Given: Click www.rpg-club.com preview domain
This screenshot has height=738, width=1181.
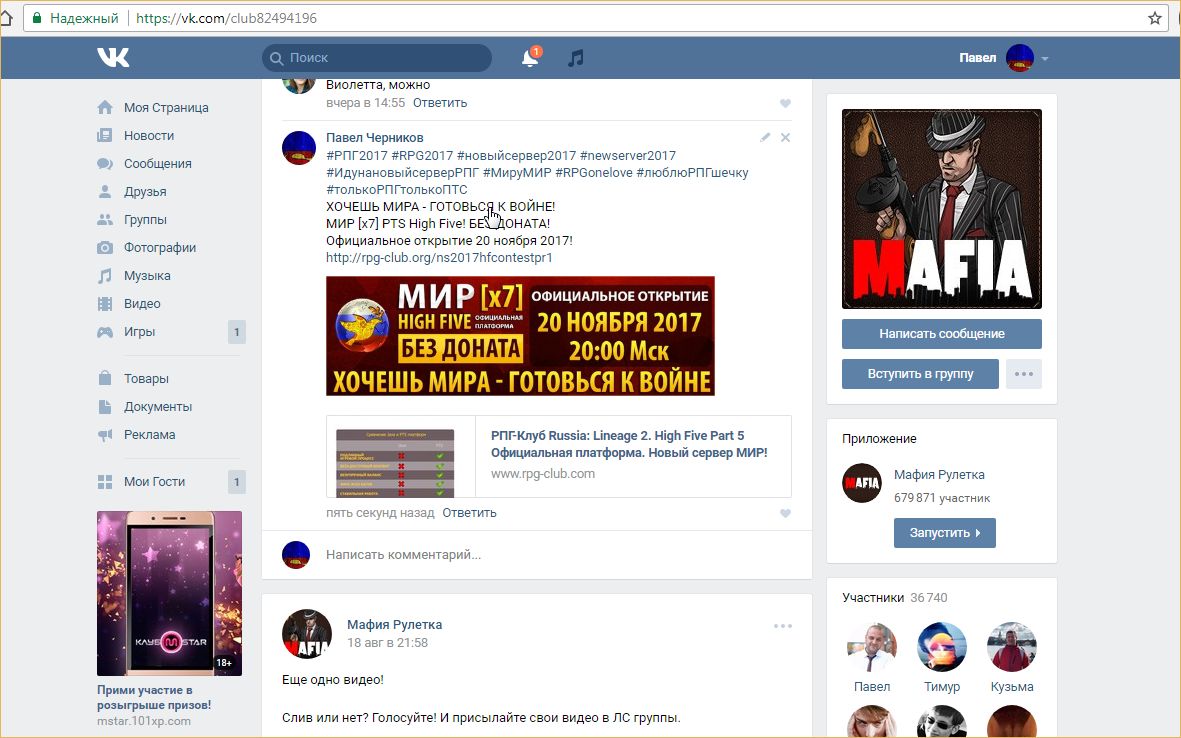Looking at the screenshot, I should (x=543, y=474).
